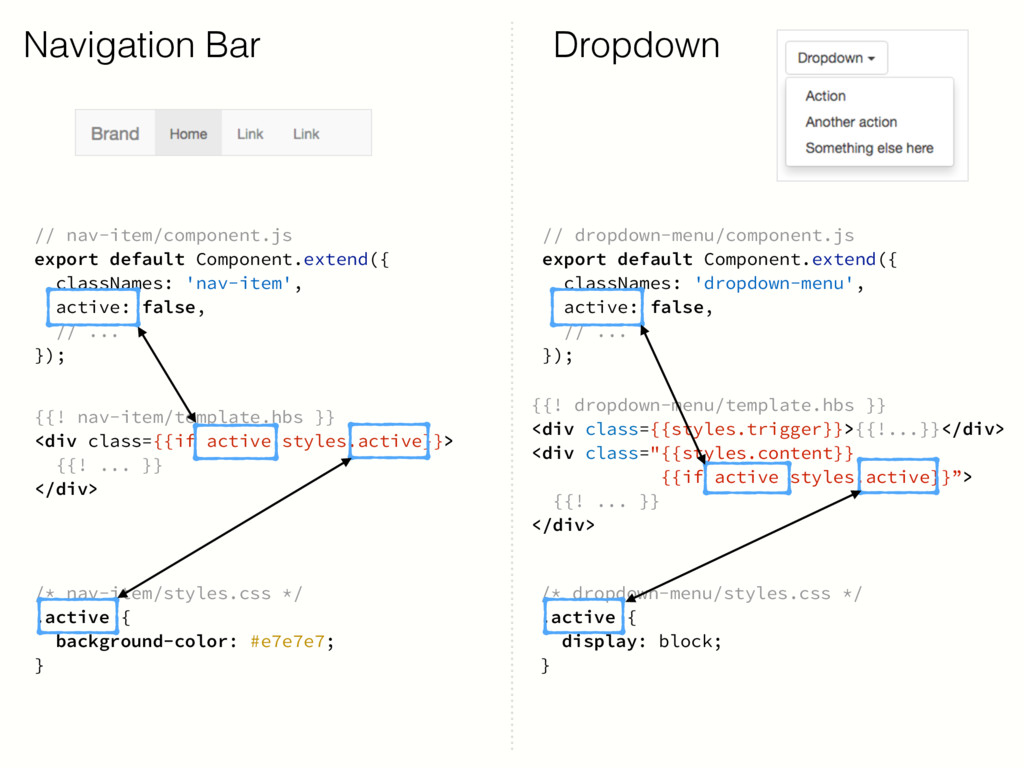Click the {{styles.content}} expression

[758, 453]
